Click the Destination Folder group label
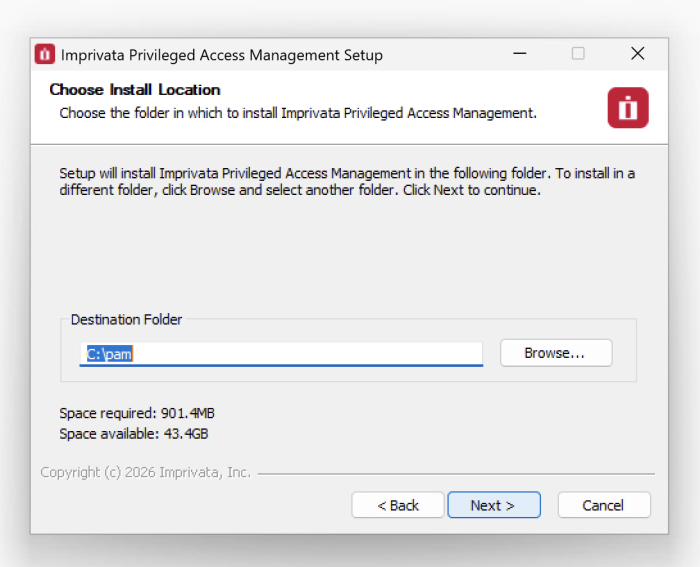The height and width of the screenshot is (567, 700). 126,320
